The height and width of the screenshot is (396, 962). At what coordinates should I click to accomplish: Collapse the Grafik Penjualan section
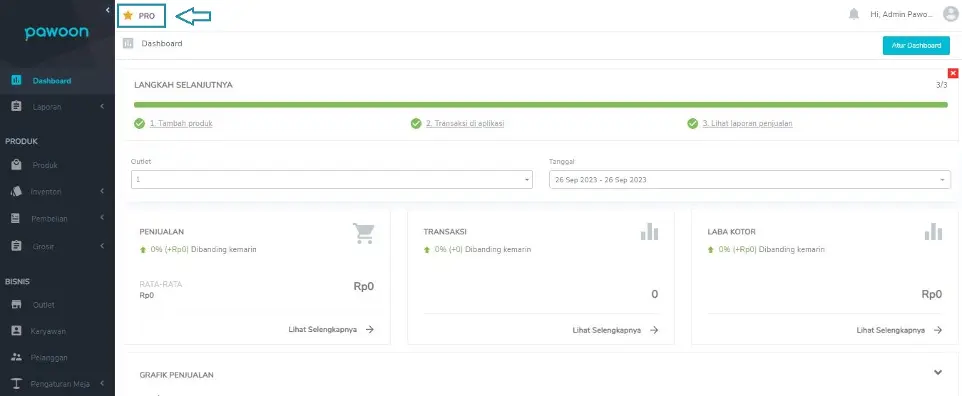pos(937,372)
